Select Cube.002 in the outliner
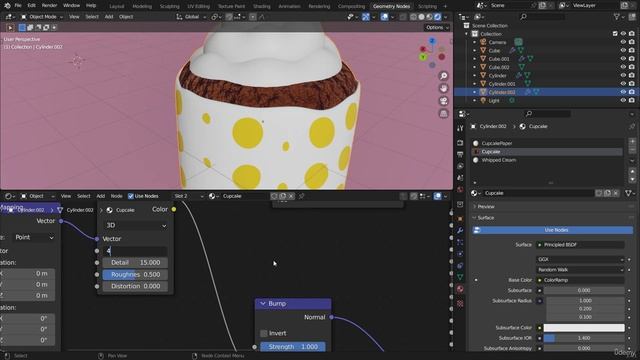This screenshot has height=360, width=640. pyautogui.click(x=499, y=67)
